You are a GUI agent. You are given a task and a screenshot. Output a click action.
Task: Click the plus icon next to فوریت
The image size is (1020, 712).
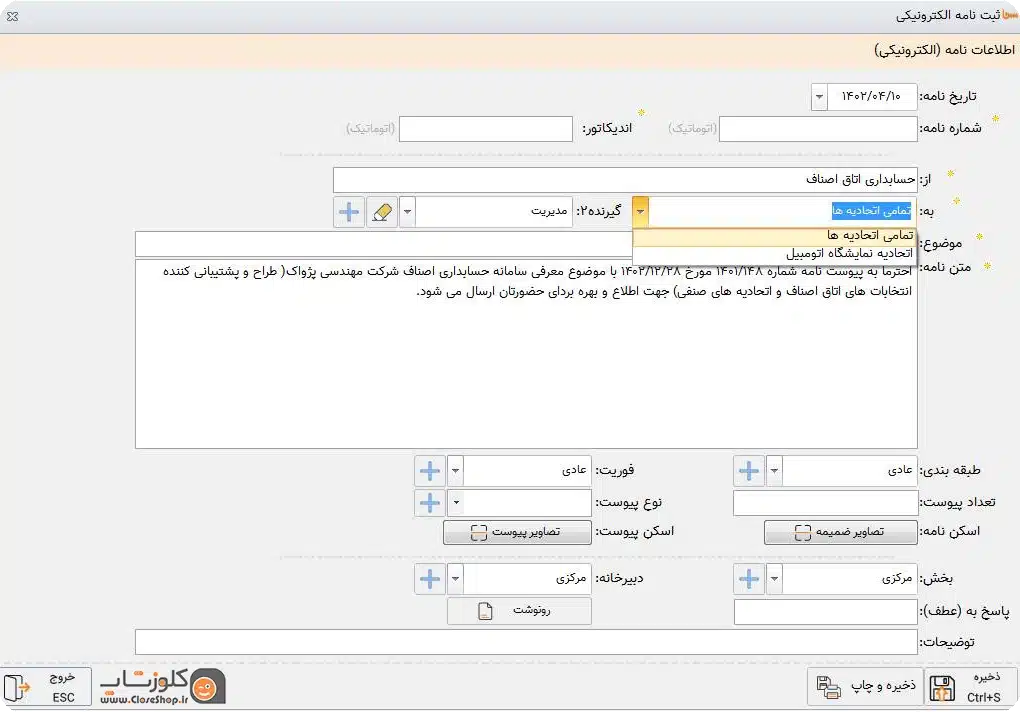click(x=429, y=470)
